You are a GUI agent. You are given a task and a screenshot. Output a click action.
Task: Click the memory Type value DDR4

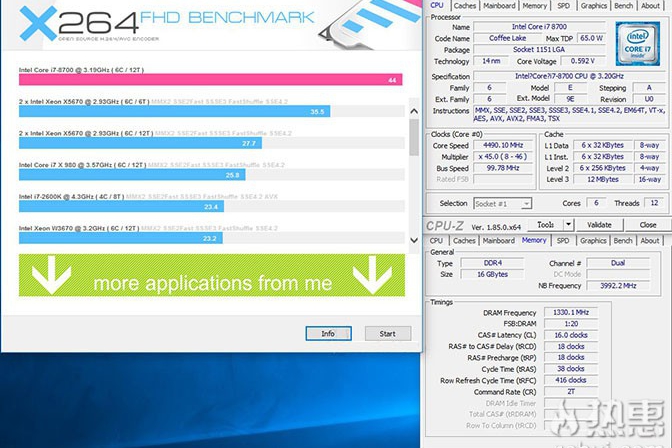point(492,263)
